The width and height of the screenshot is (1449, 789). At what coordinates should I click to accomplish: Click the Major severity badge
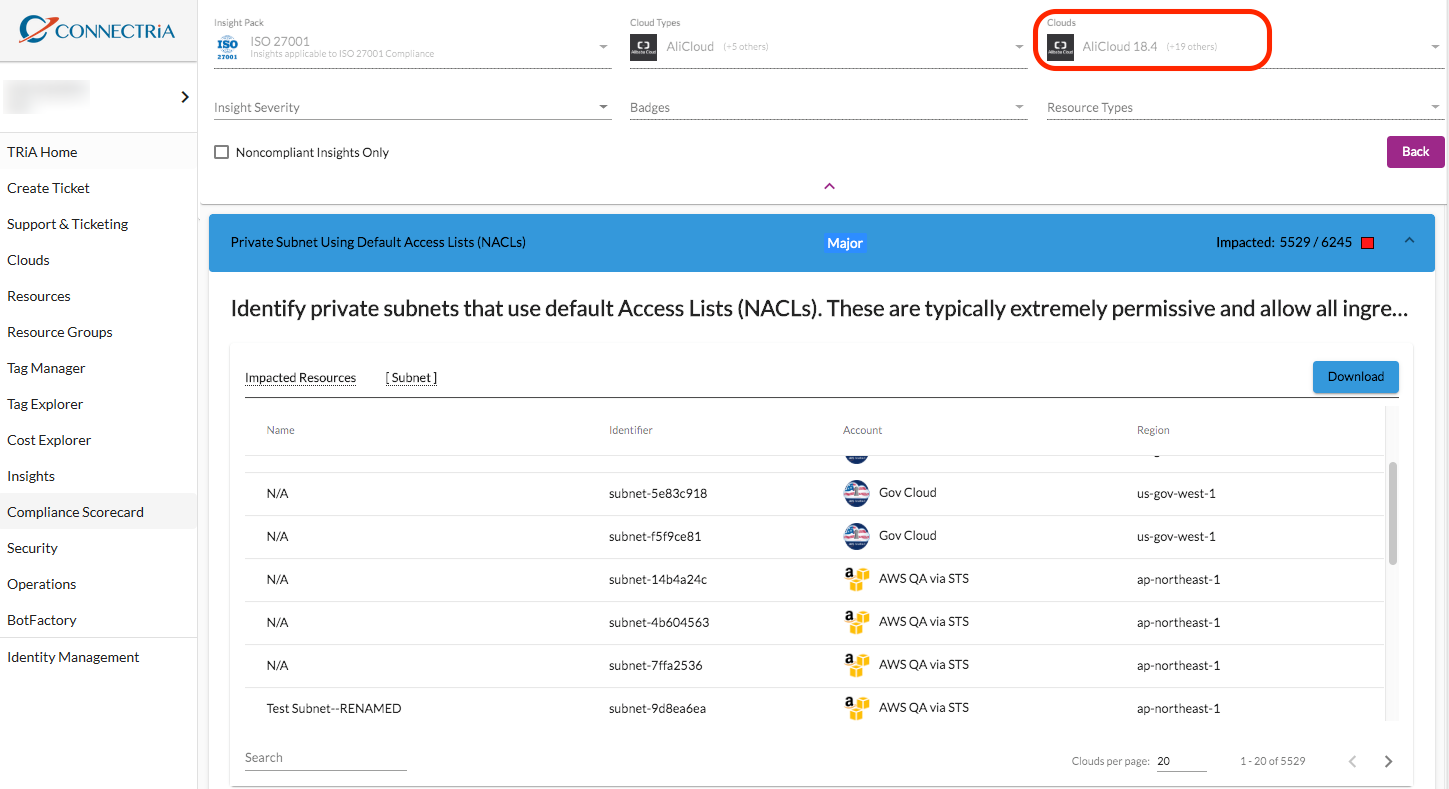pos(845,243)
